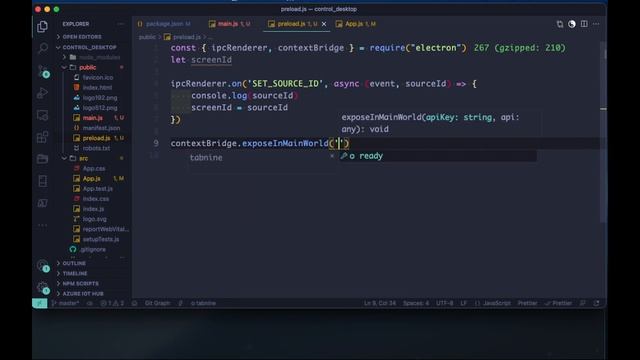640x360 pixels.
Task: Open Source Control view with badge
Action: (x=43, y=71)
